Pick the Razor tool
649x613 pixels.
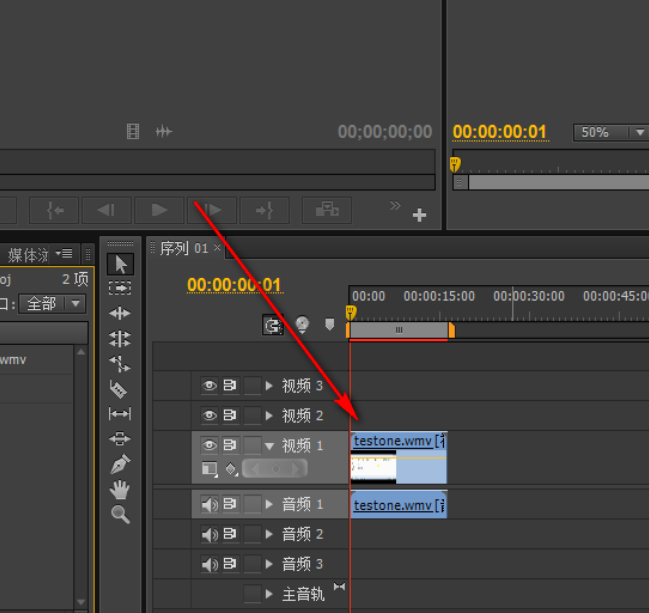(120, 389)
